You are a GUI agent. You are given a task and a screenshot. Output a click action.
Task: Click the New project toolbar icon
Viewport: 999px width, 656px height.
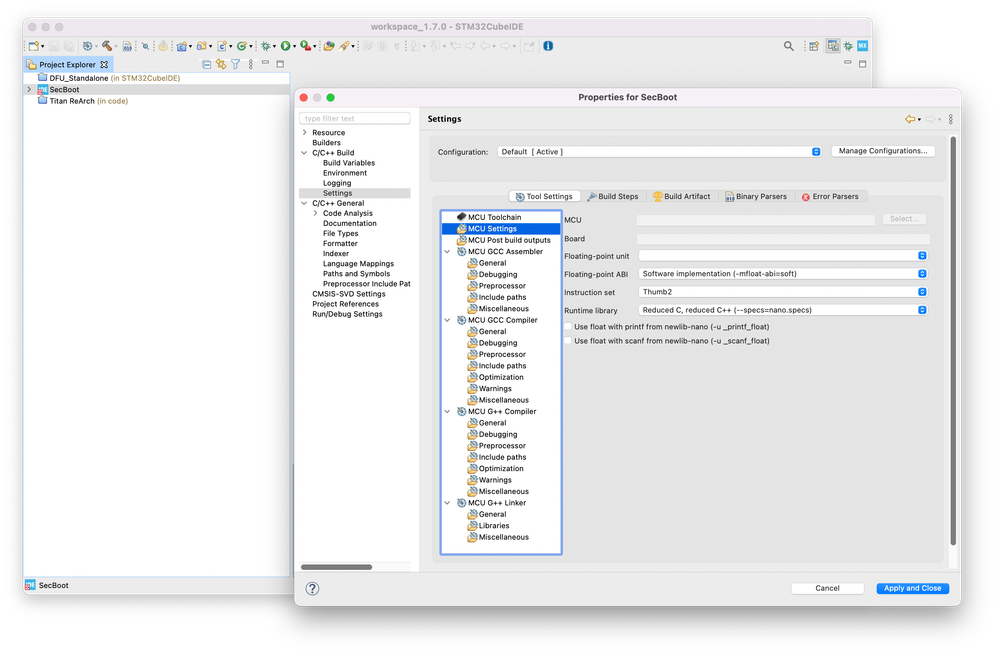click(34, 46)
